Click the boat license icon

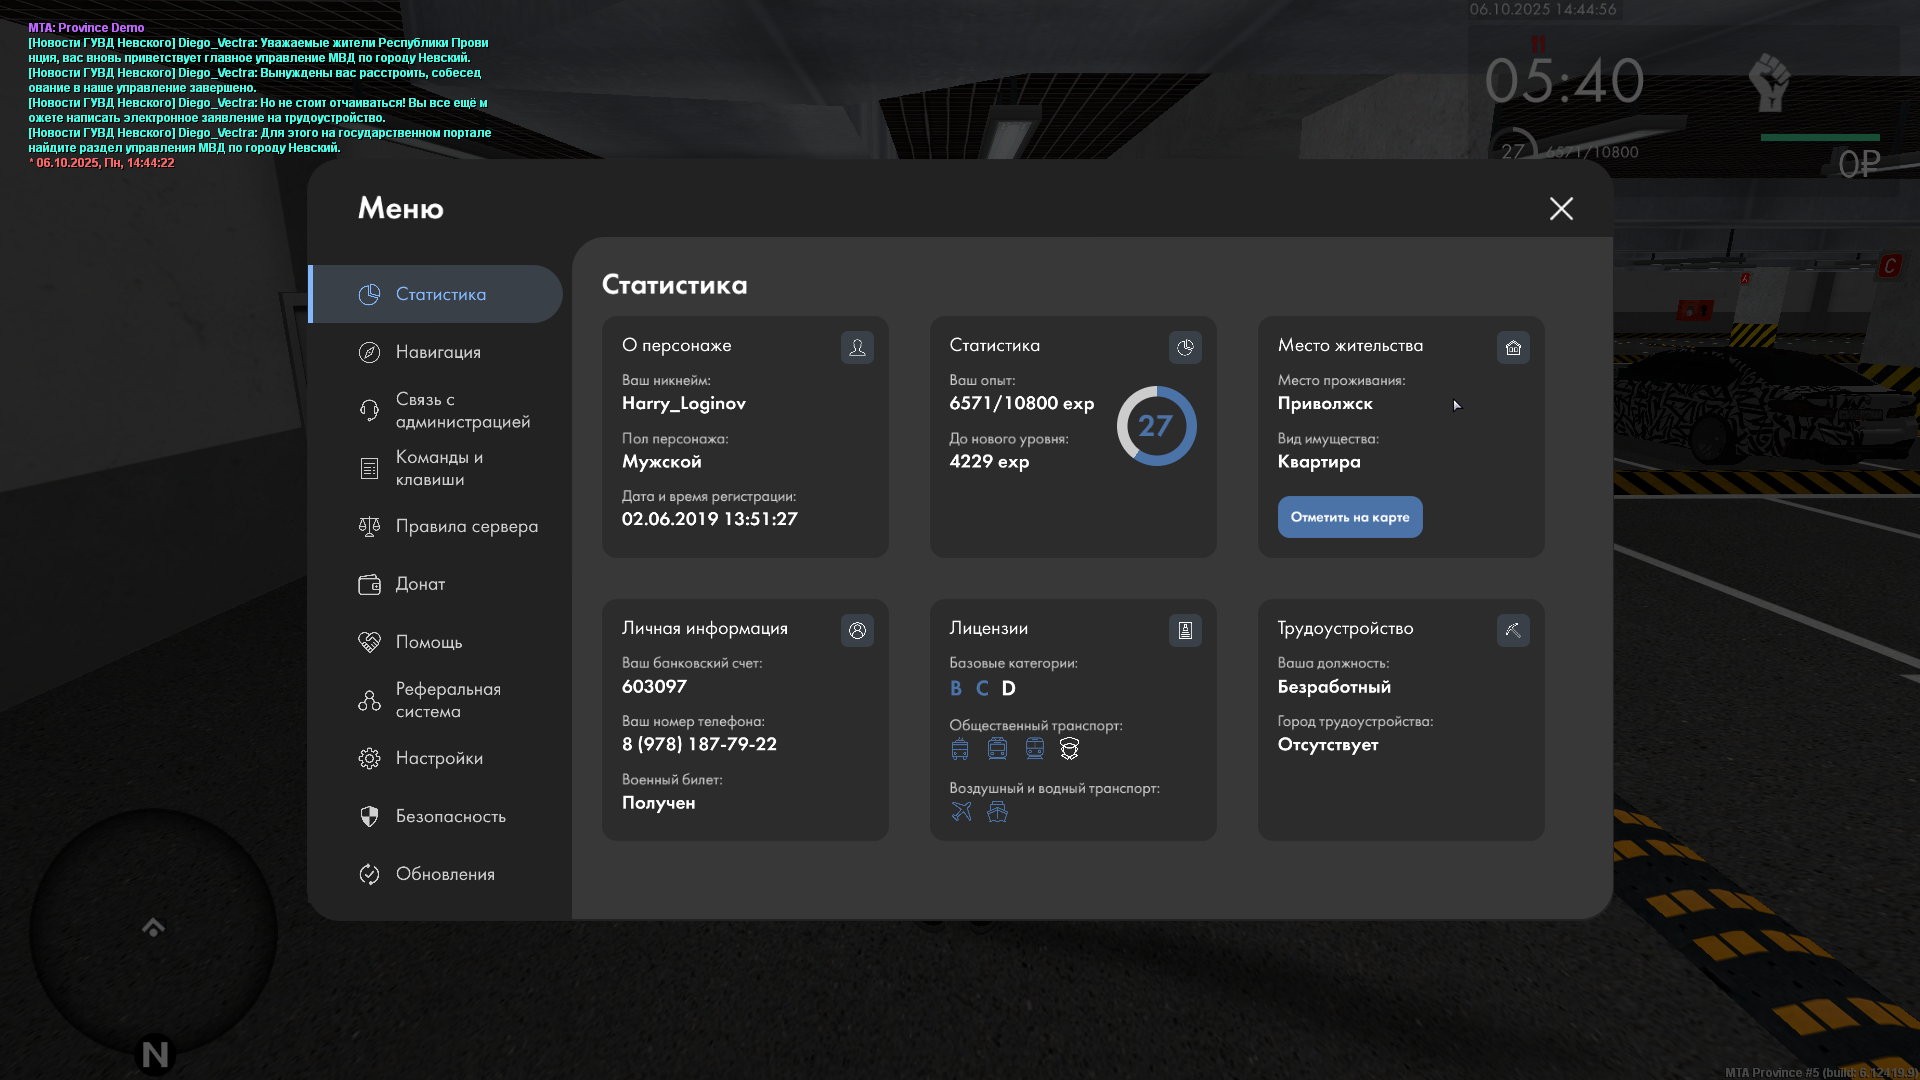pos(997,811)
